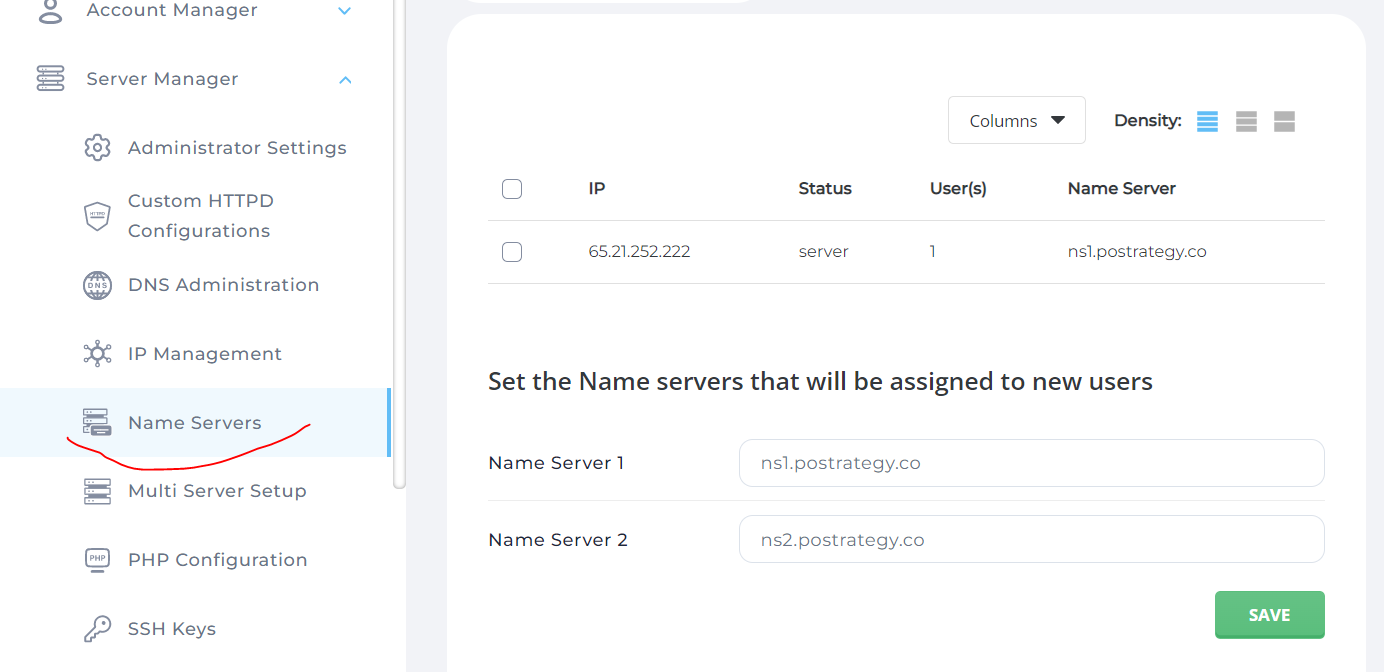Select the Name Servers stack icon

point(97,422)
